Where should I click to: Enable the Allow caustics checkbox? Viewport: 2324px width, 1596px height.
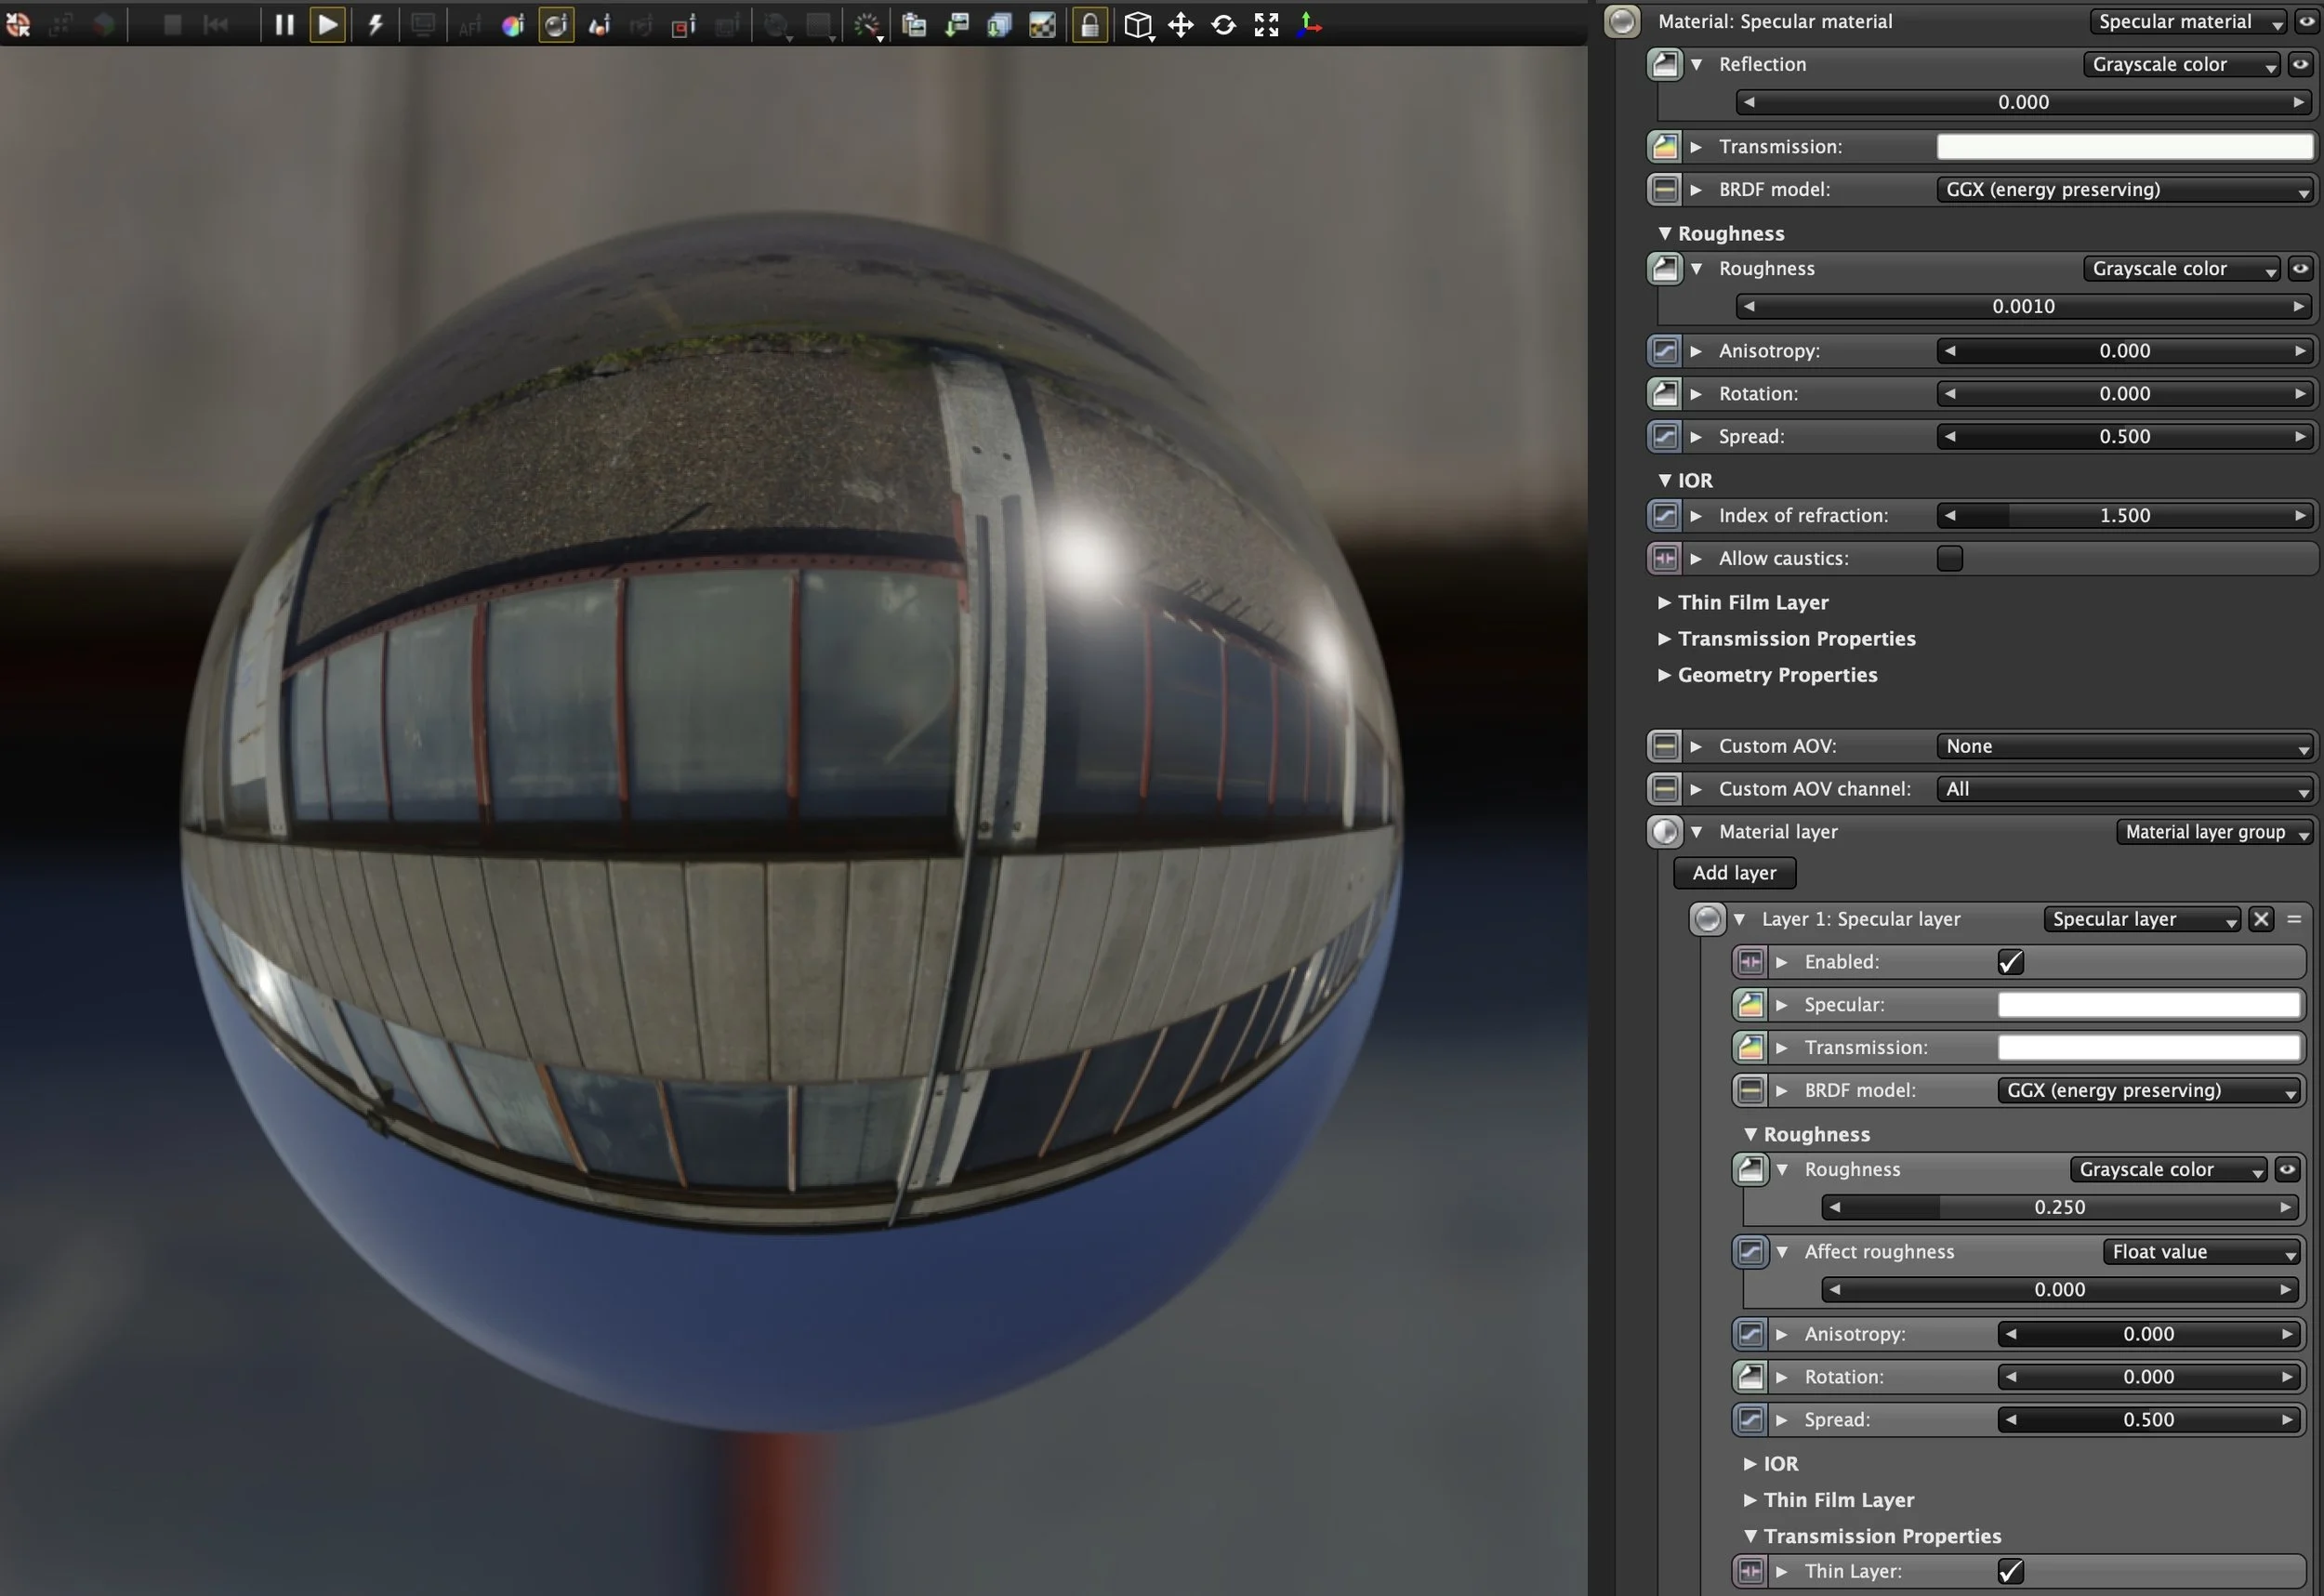pyautogui.click(x=1949, y=558)
